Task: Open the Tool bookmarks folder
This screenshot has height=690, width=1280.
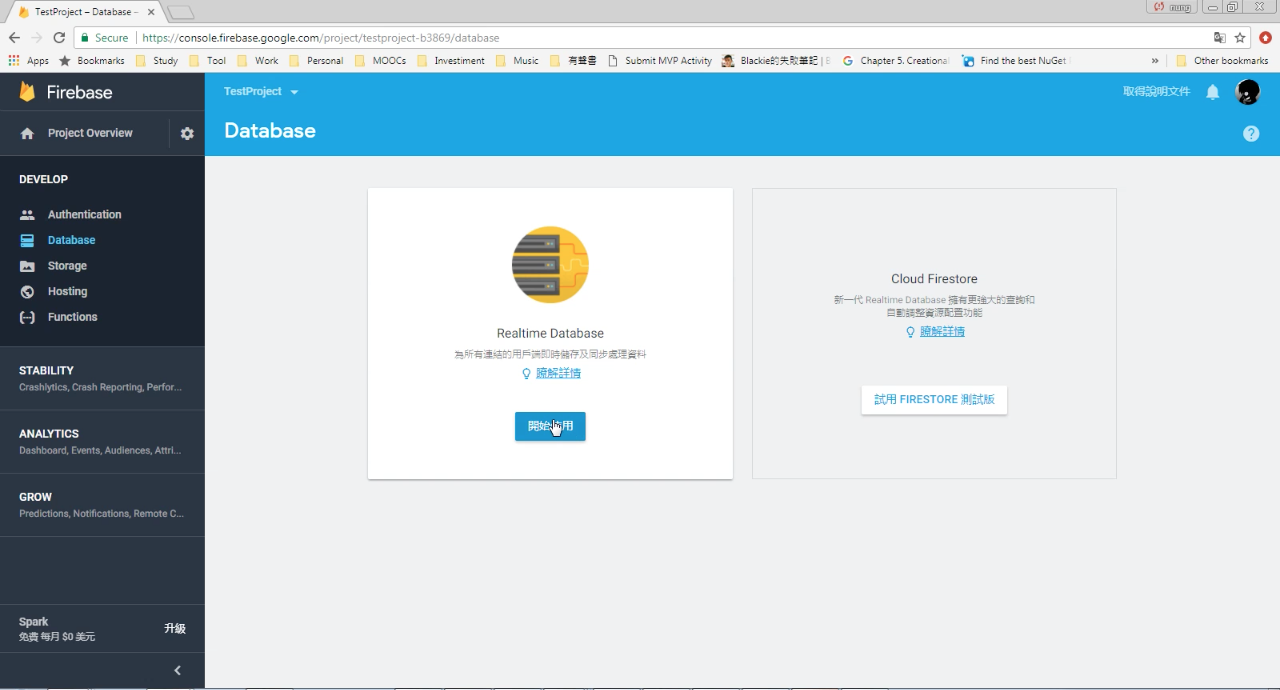Action: pos(208,60)
